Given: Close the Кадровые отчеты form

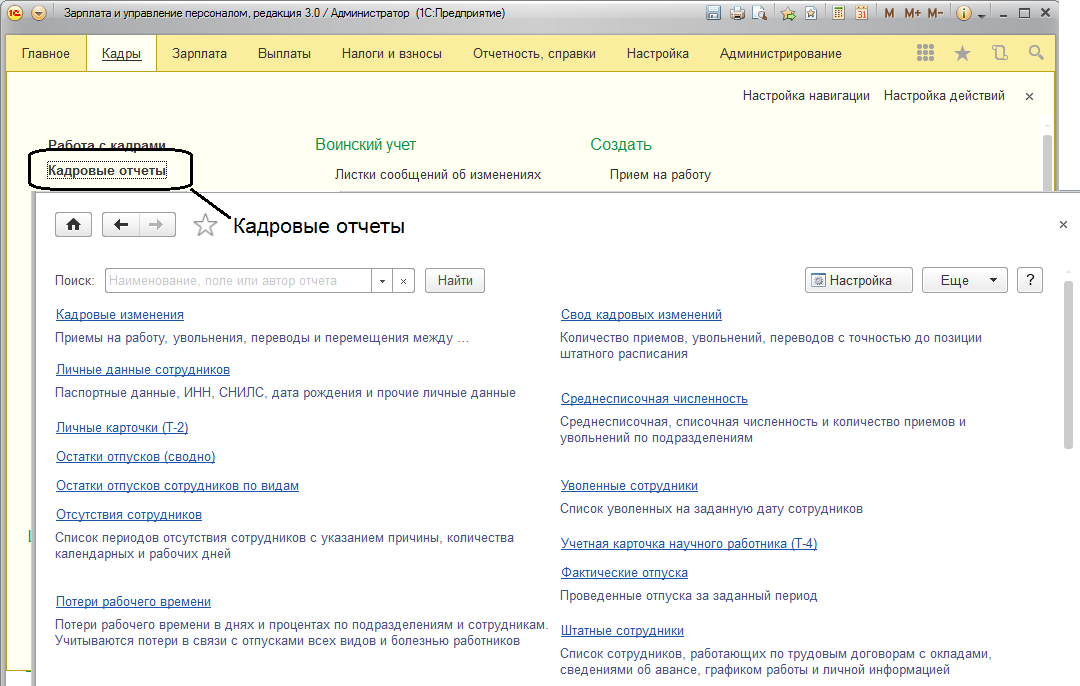Looking at the screenshot, I should (1063, 225).
